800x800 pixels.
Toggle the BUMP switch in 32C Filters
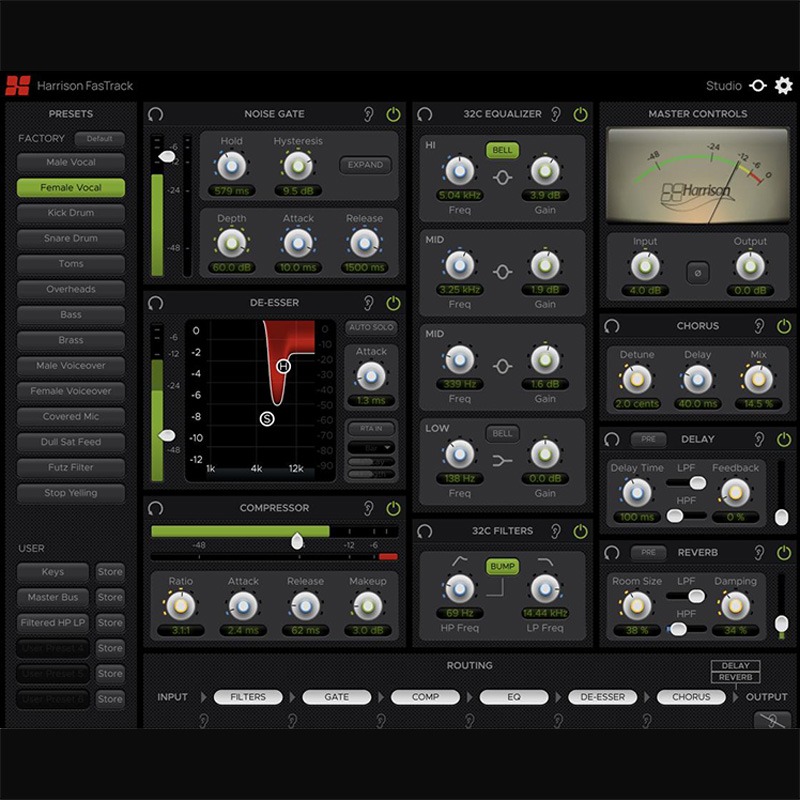[503, 566]
